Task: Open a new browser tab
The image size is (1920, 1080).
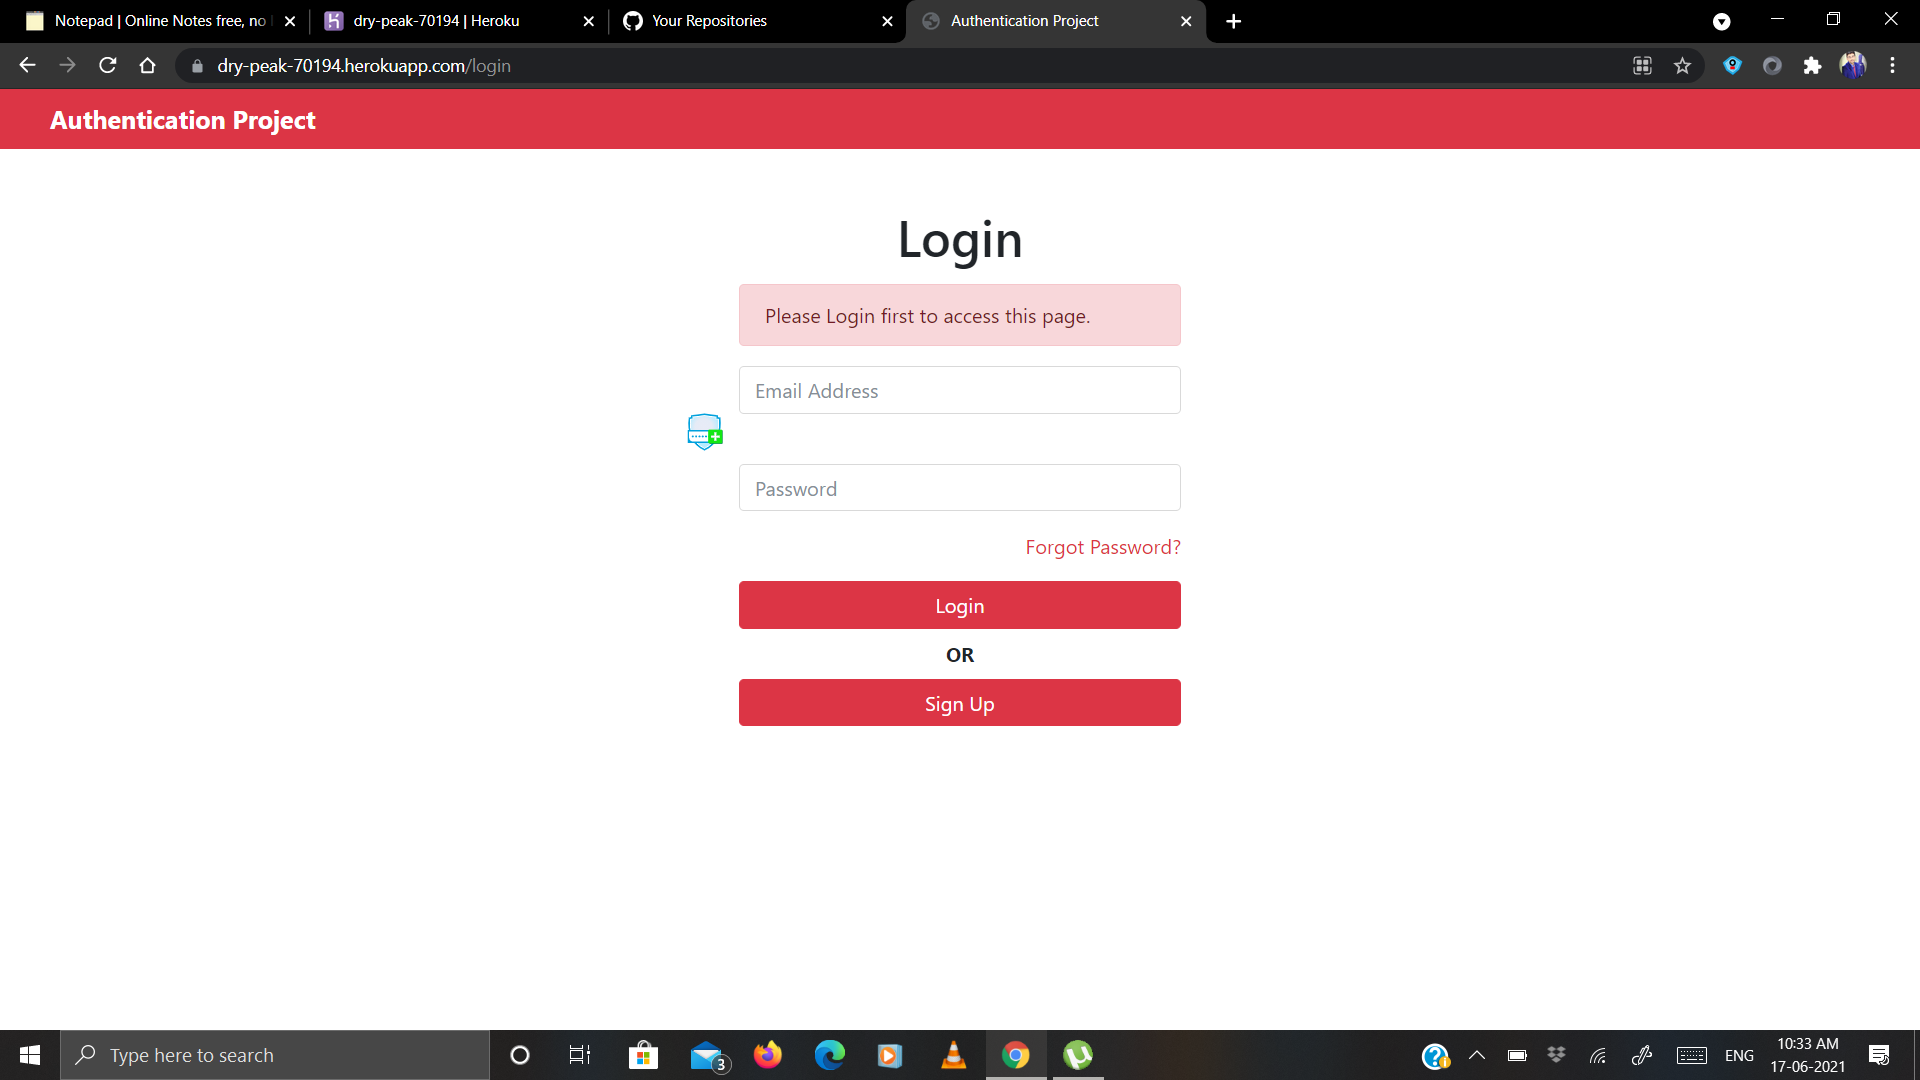Action: [1234, 21]
